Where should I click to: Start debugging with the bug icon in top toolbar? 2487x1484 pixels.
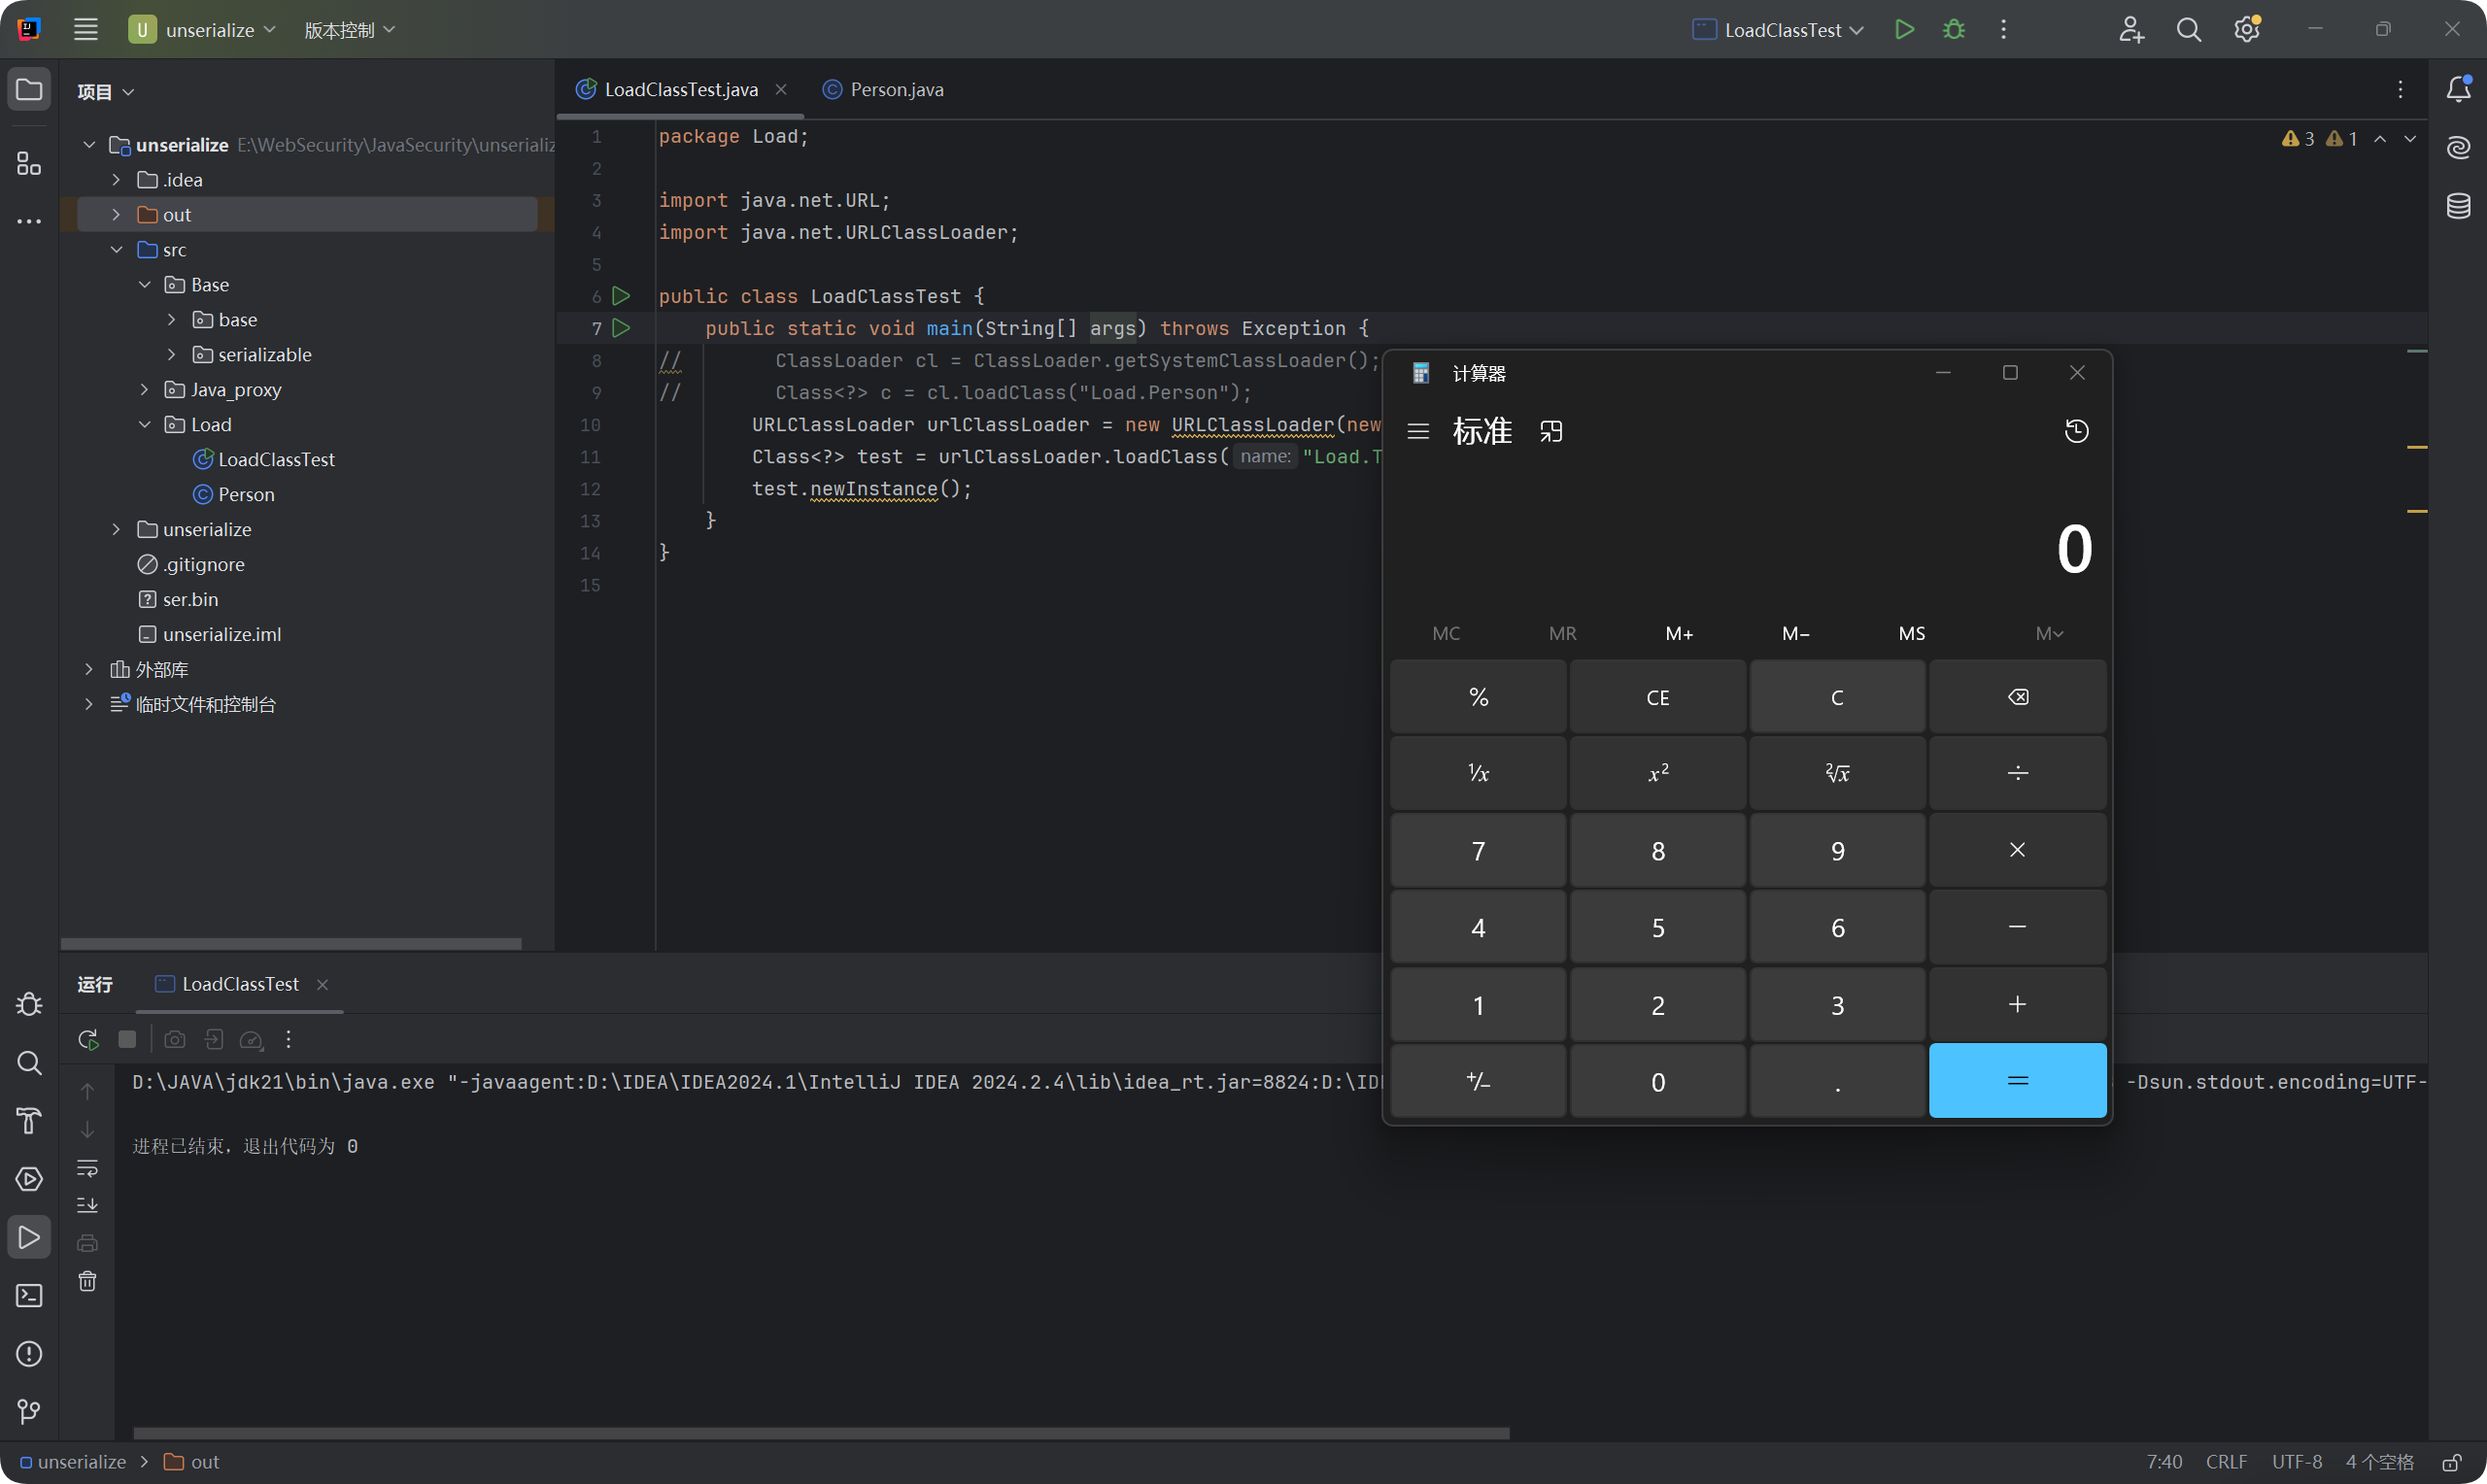tap(1953, 29)
